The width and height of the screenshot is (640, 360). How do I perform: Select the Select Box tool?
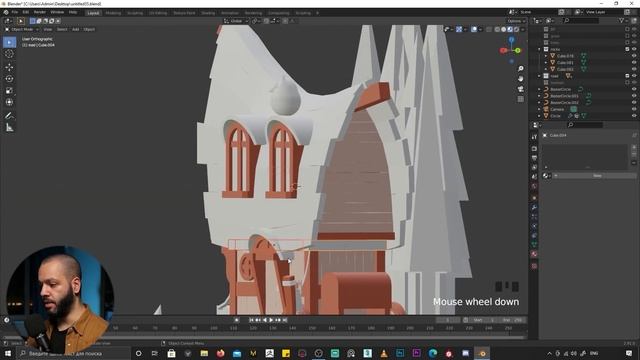pos(9,42)
